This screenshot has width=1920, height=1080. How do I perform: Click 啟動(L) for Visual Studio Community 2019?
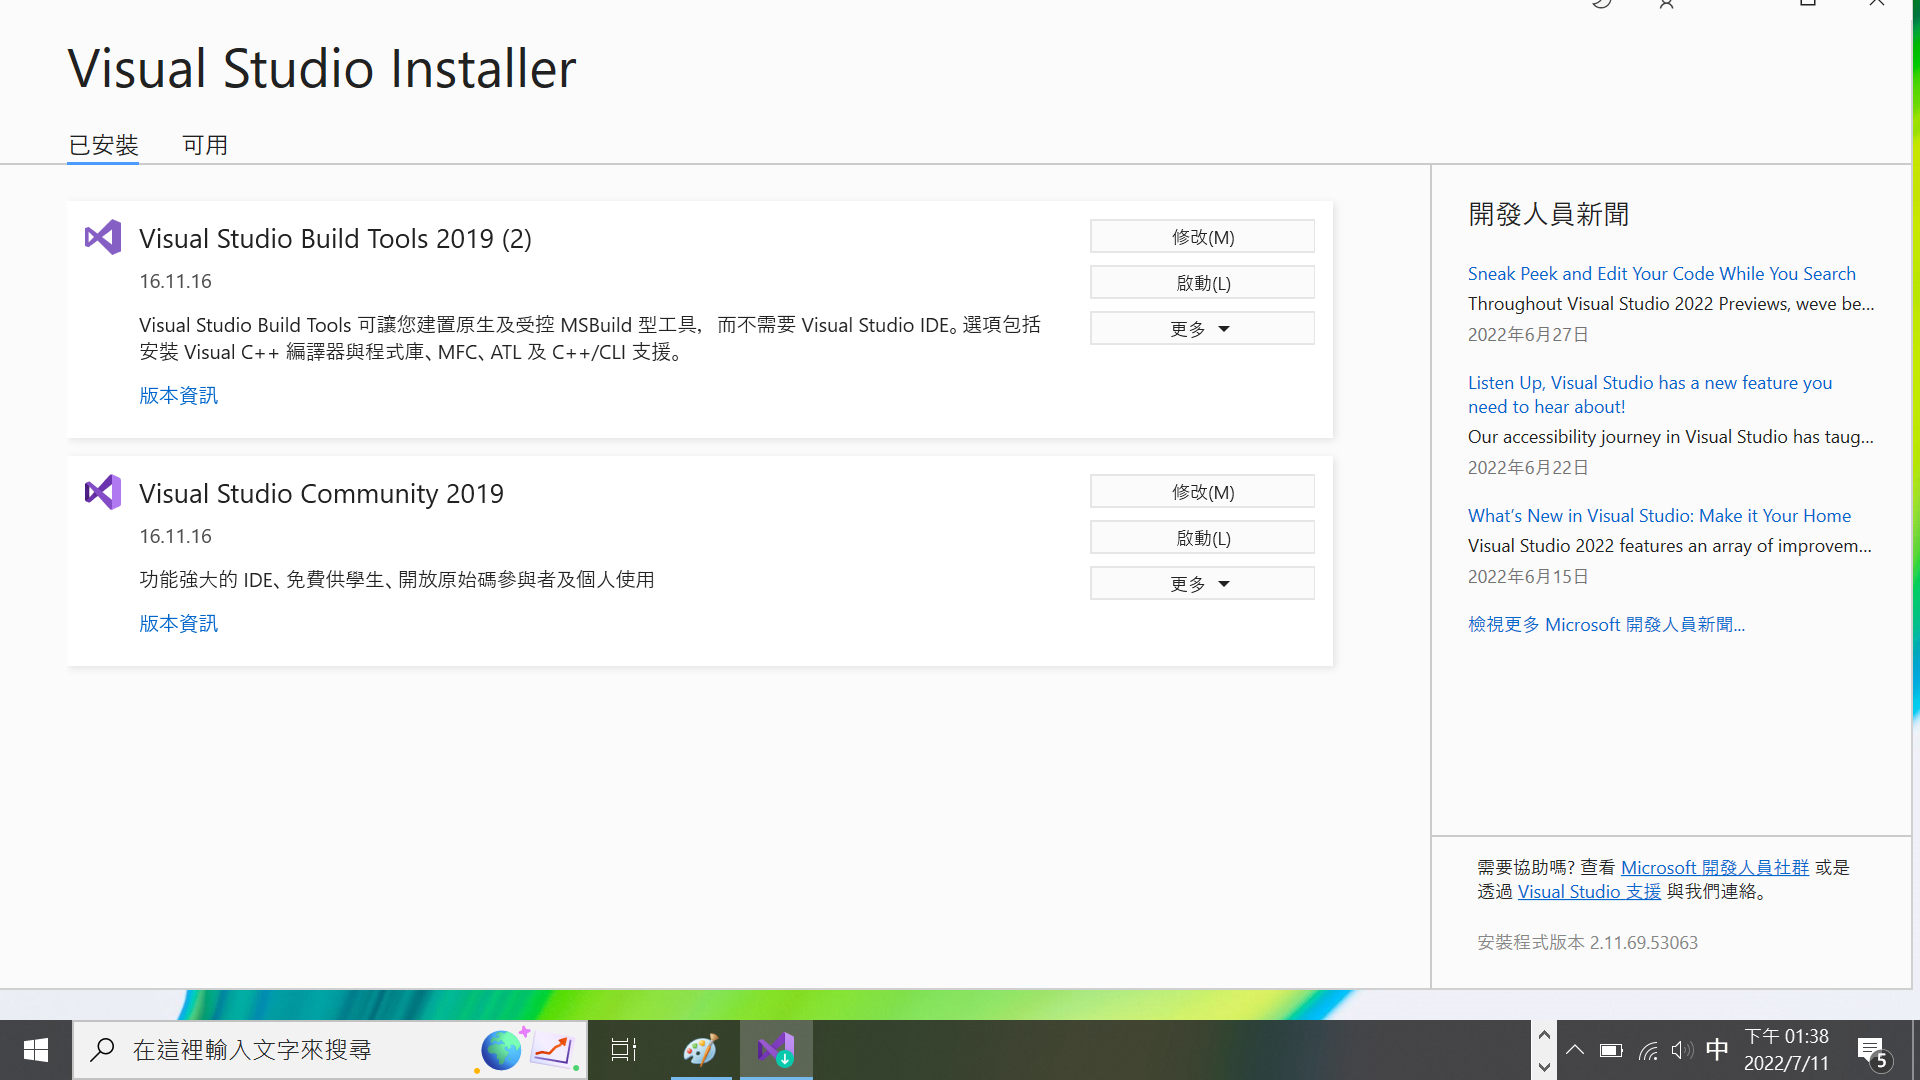point(1202,538)
